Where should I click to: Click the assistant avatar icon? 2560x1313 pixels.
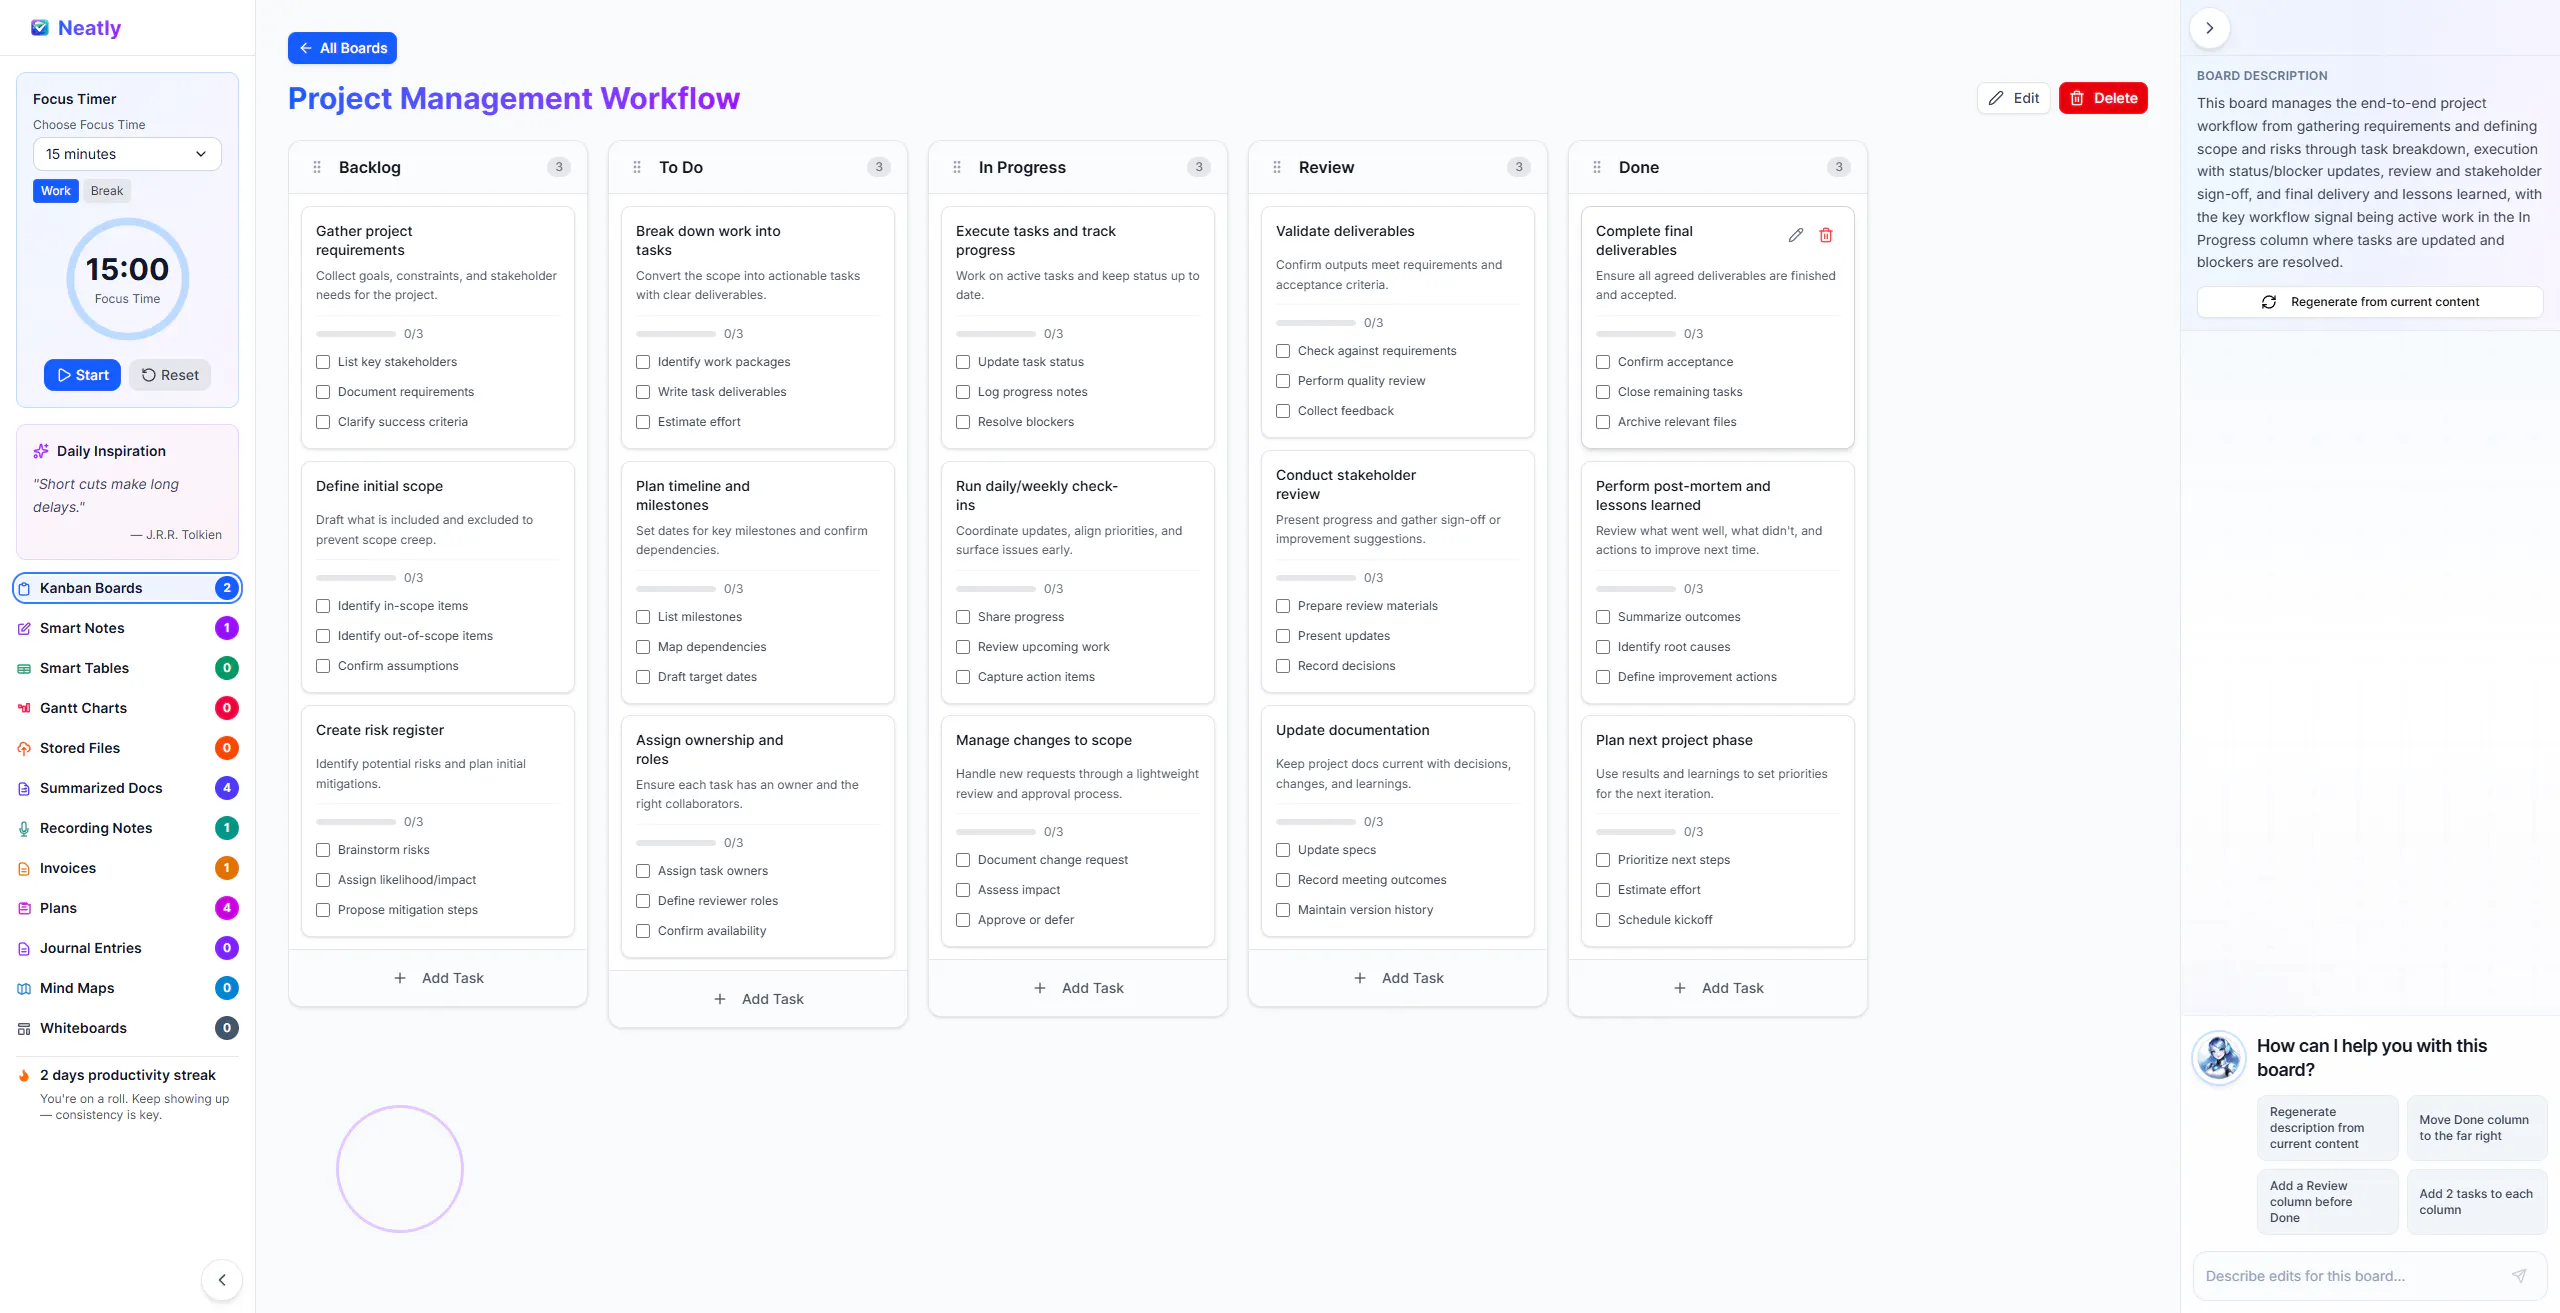(x=2219, y=1058)
